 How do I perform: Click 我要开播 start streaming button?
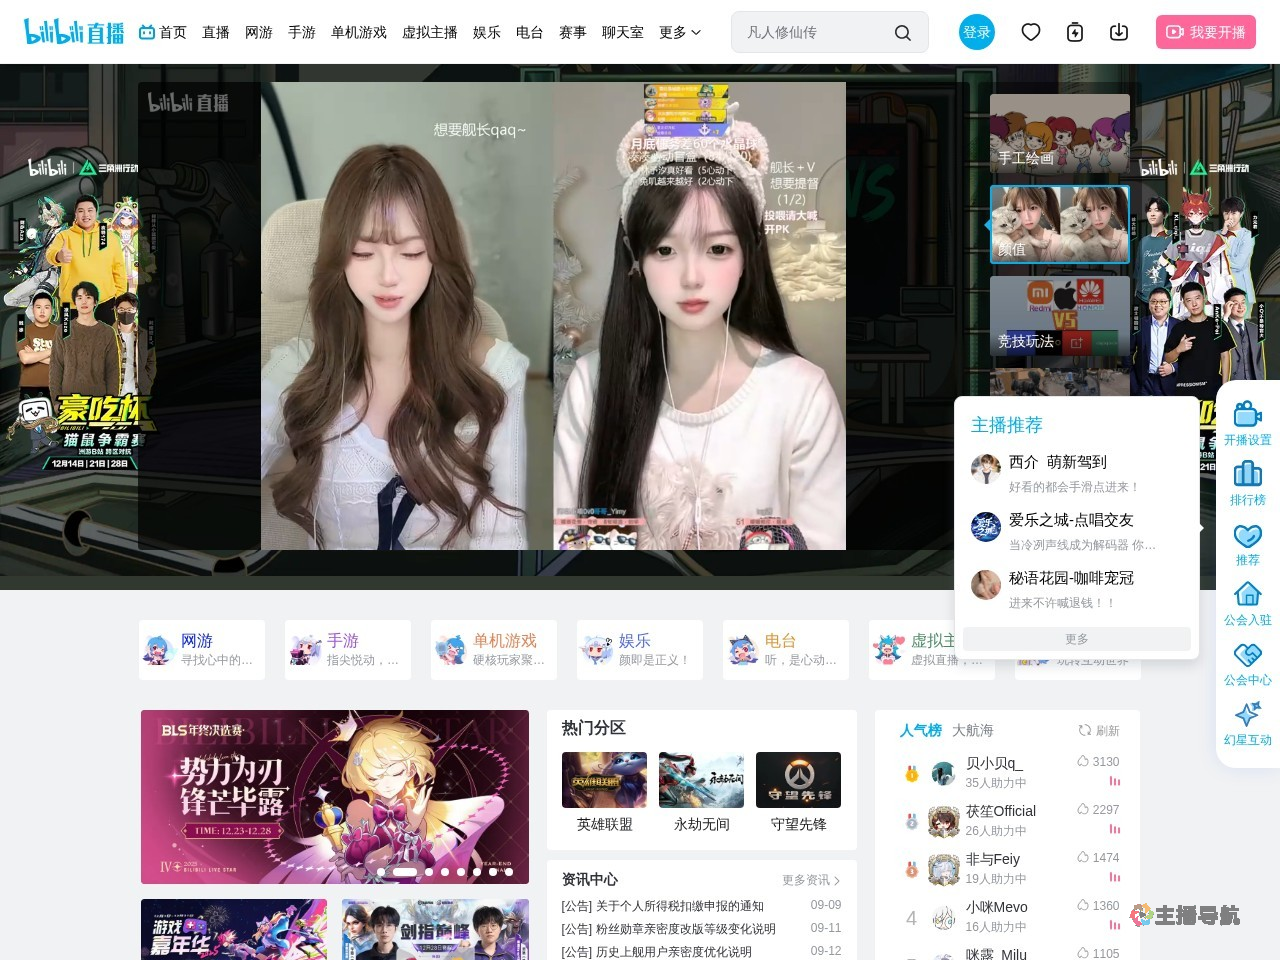(x=1205, y=32)
